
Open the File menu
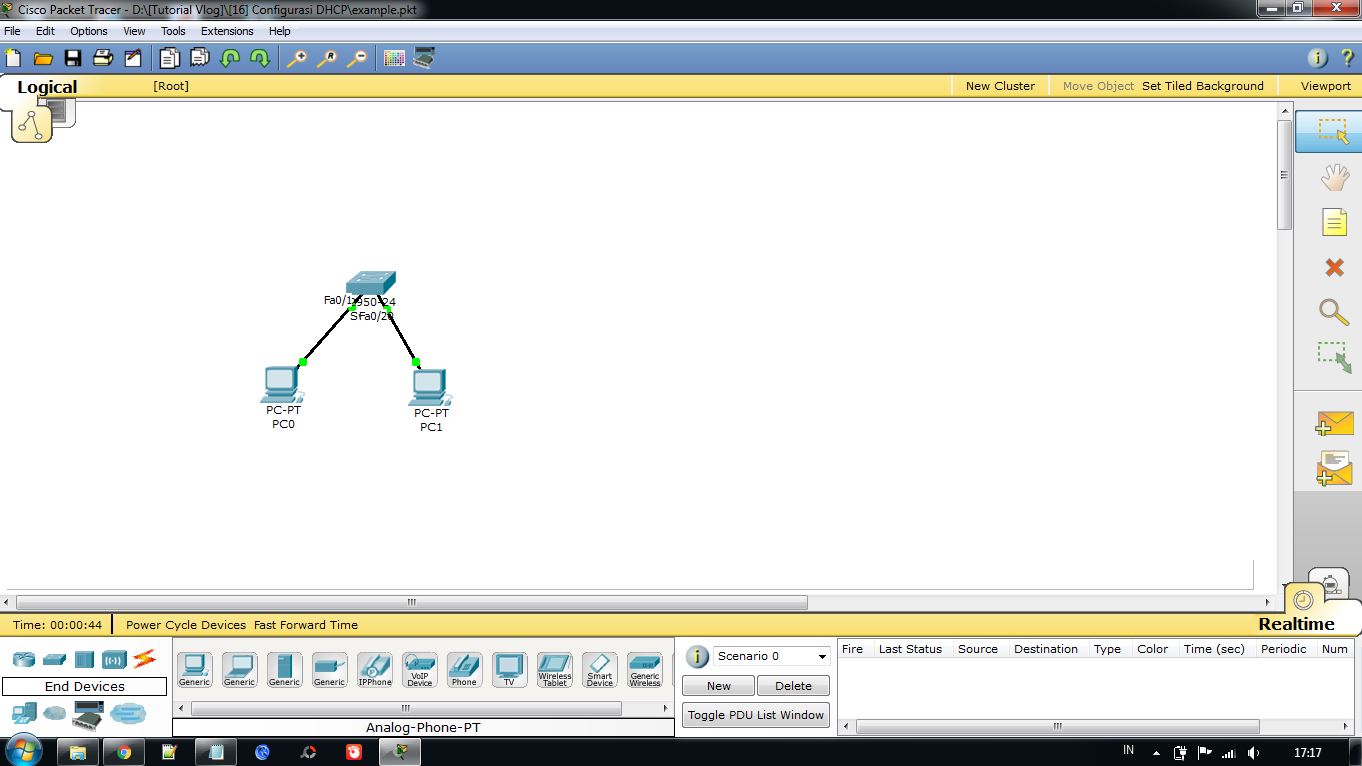tap(12, 31)
